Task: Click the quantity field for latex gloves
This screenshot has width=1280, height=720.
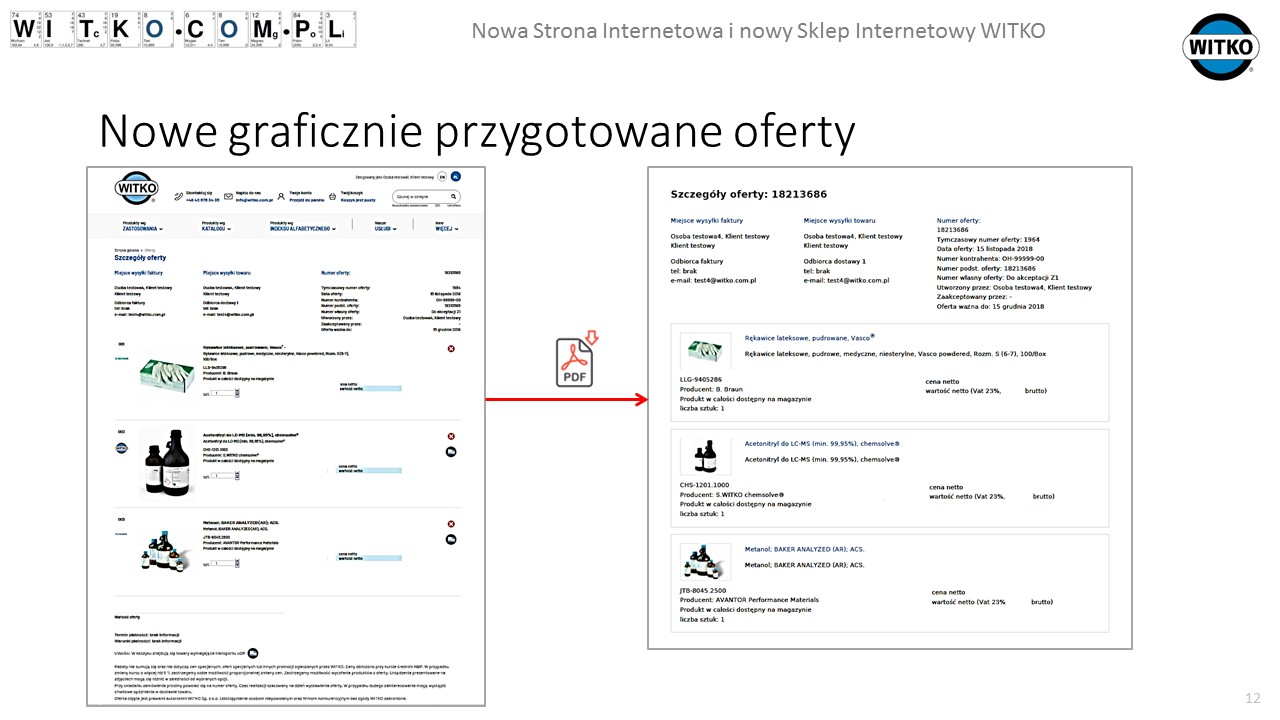Action: pyautogui.click(x=223, y=393)
